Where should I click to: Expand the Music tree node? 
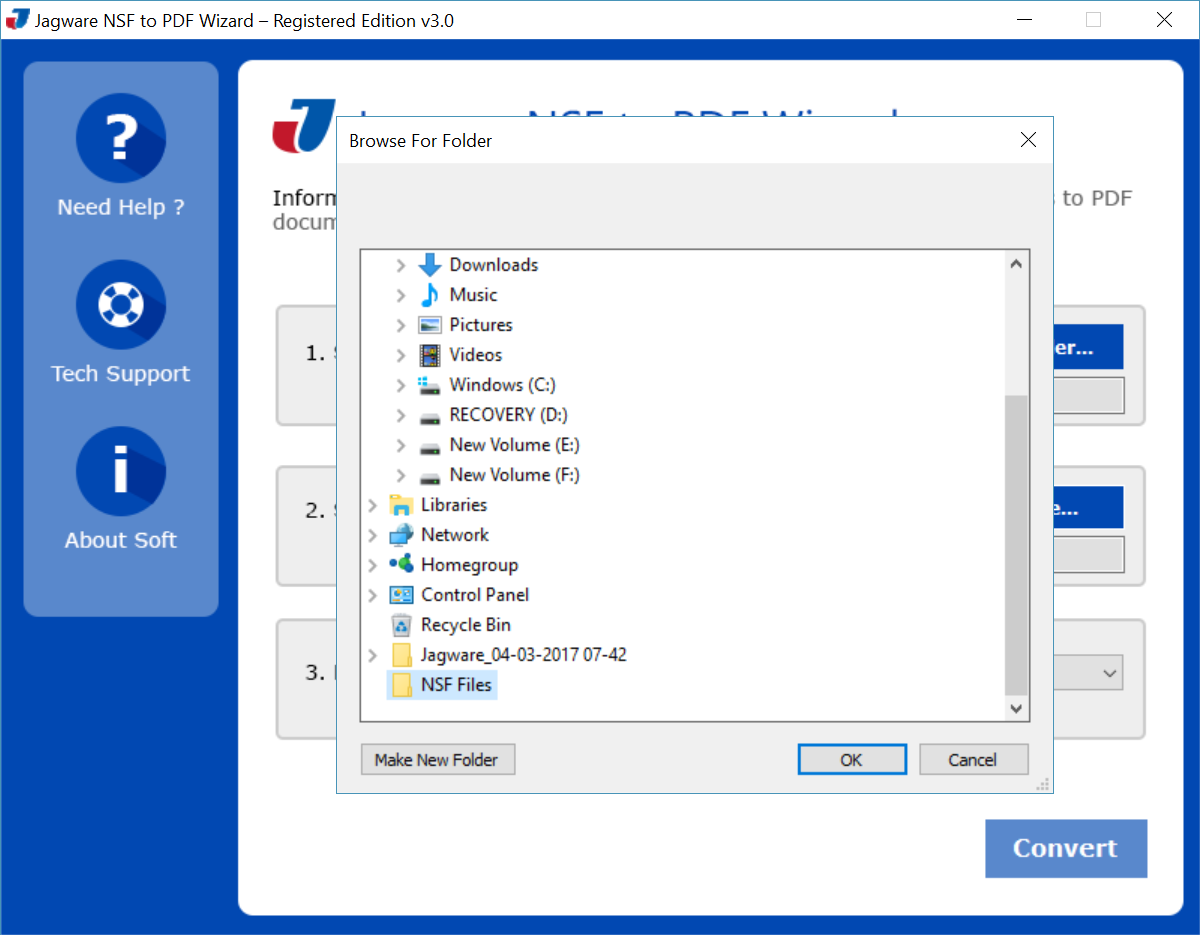point(401,295)
